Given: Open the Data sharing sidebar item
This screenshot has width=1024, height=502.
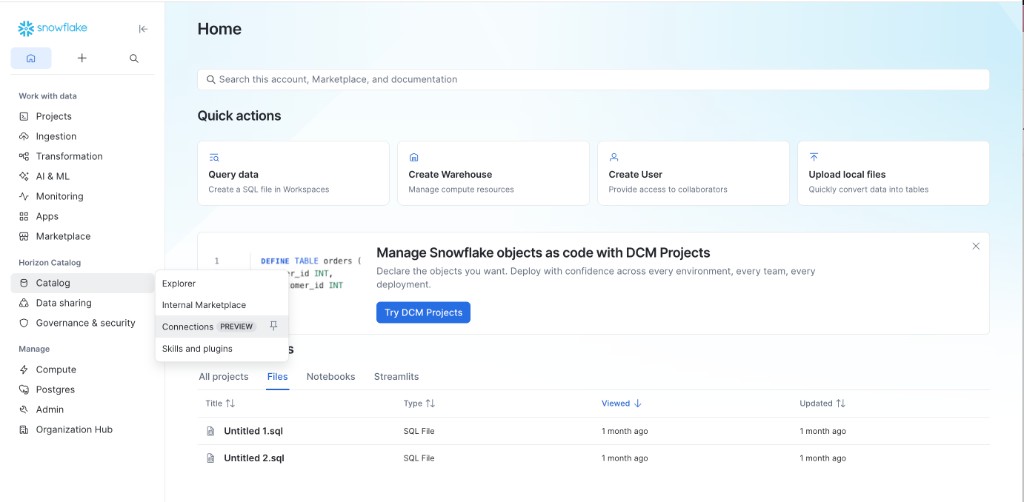Looking at the screenshot, I should pyautogui.click(x=82, y=303).
